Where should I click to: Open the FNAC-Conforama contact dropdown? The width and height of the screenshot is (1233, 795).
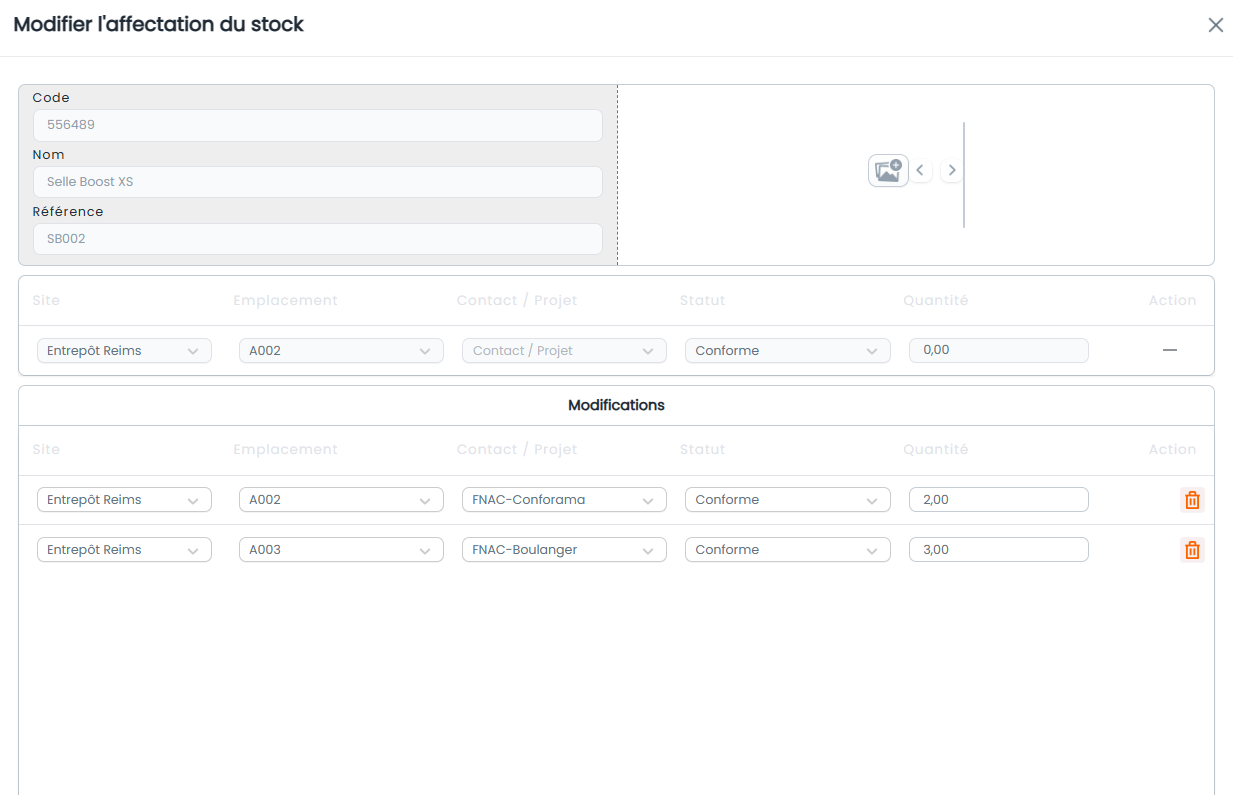click(x=564, y=500)
